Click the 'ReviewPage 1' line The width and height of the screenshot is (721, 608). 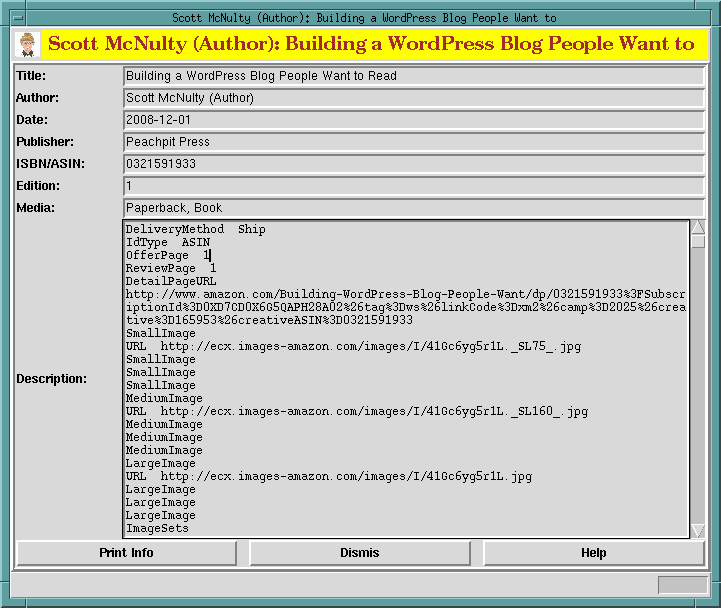coord(171,268)
